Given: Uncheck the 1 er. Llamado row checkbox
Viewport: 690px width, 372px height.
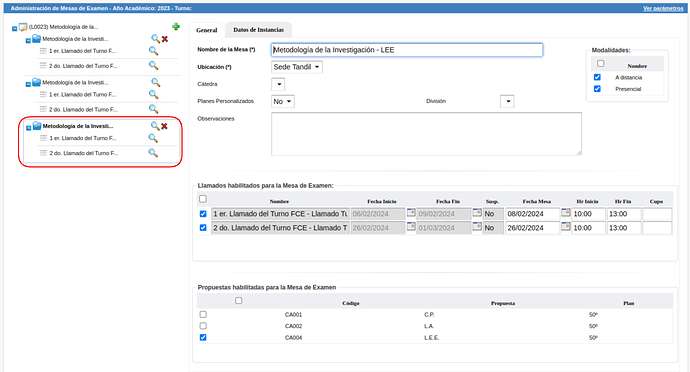Looking at the screenshot, I should pos(203,214).
